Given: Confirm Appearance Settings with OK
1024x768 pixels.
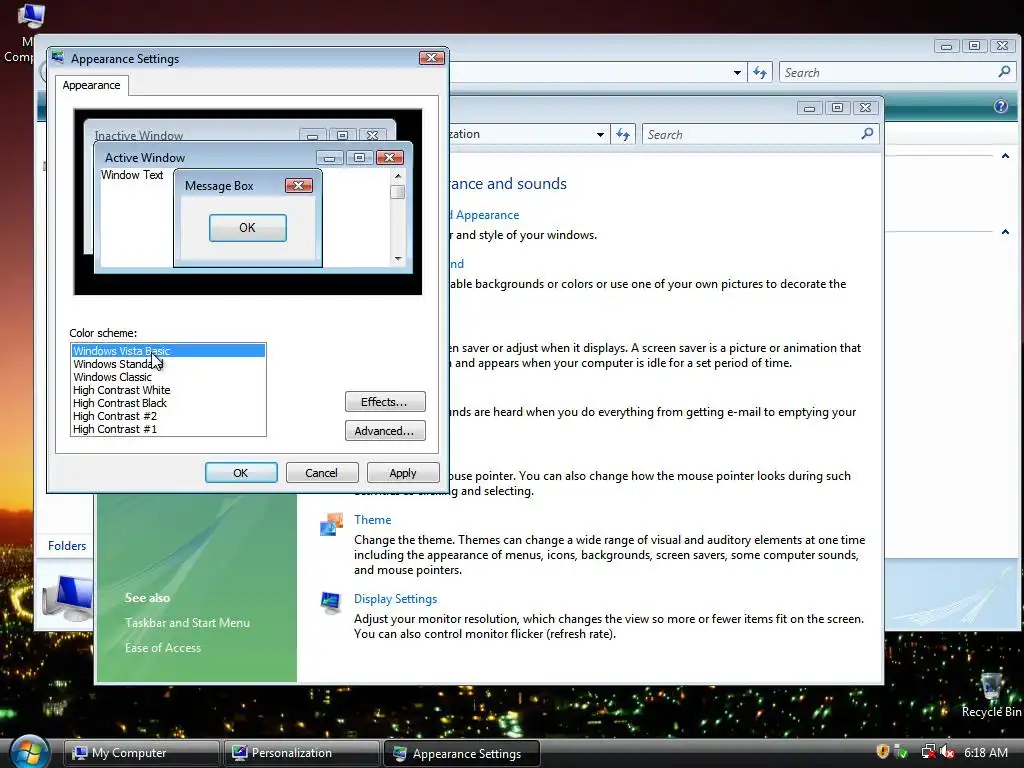Looking at the screenshot, I should pyautogui.click(x=241, y=473).
